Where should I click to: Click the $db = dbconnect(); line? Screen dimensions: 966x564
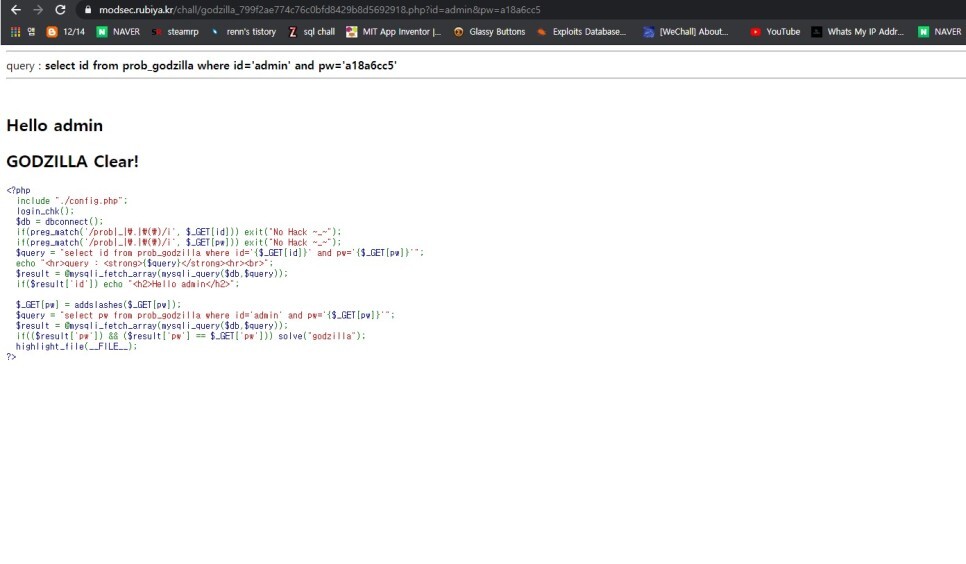(x=59, y=222)
